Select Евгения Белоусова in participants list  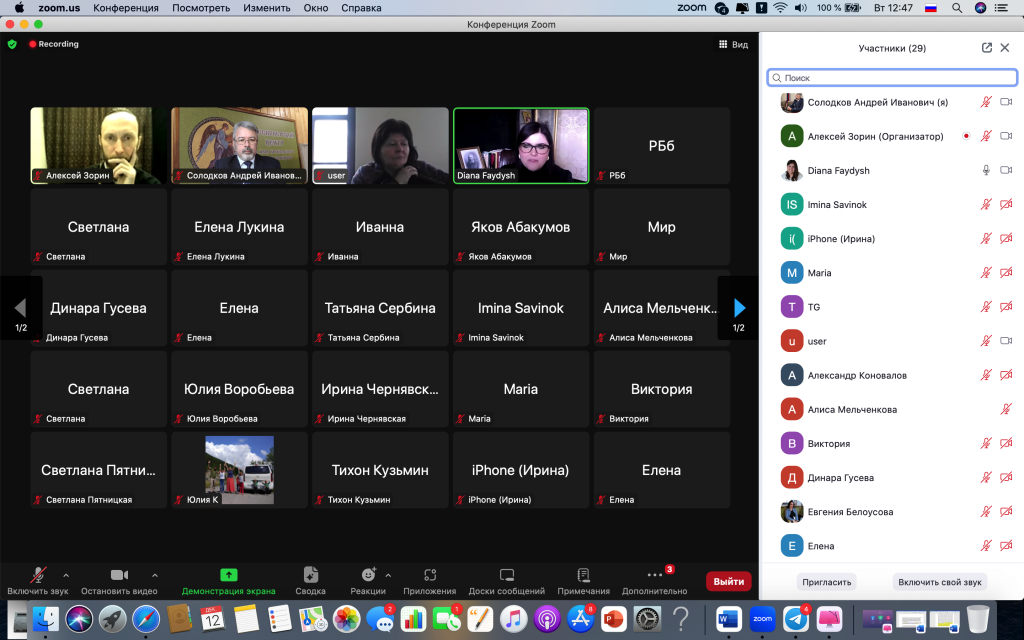pyautogui.click(x=892, y=511)
